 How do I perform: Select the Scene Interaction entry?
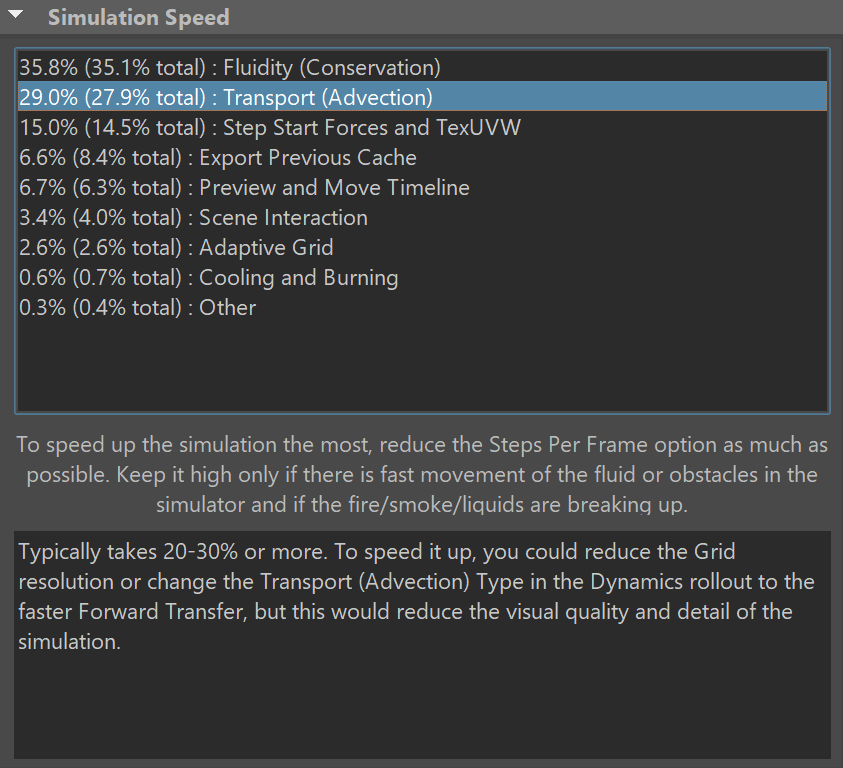point(423,218)
